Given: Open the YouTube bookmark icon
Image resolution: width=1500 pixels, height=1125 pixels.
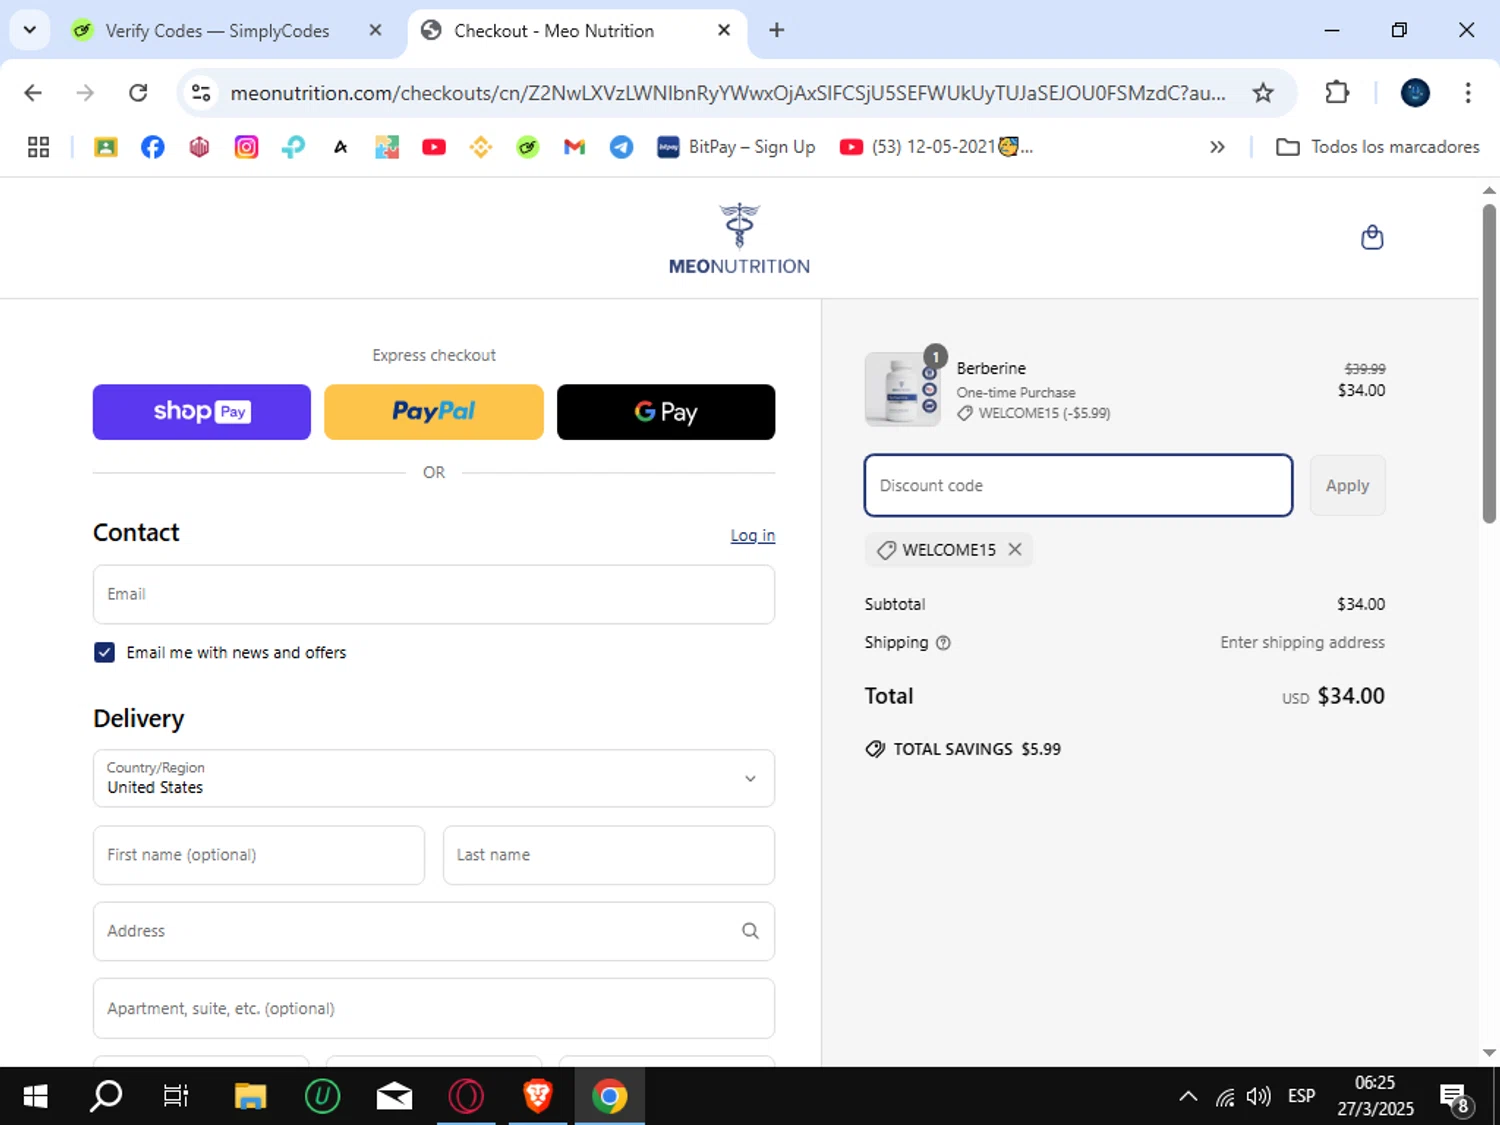Looking at the screenshot, I should pos(434,147).
